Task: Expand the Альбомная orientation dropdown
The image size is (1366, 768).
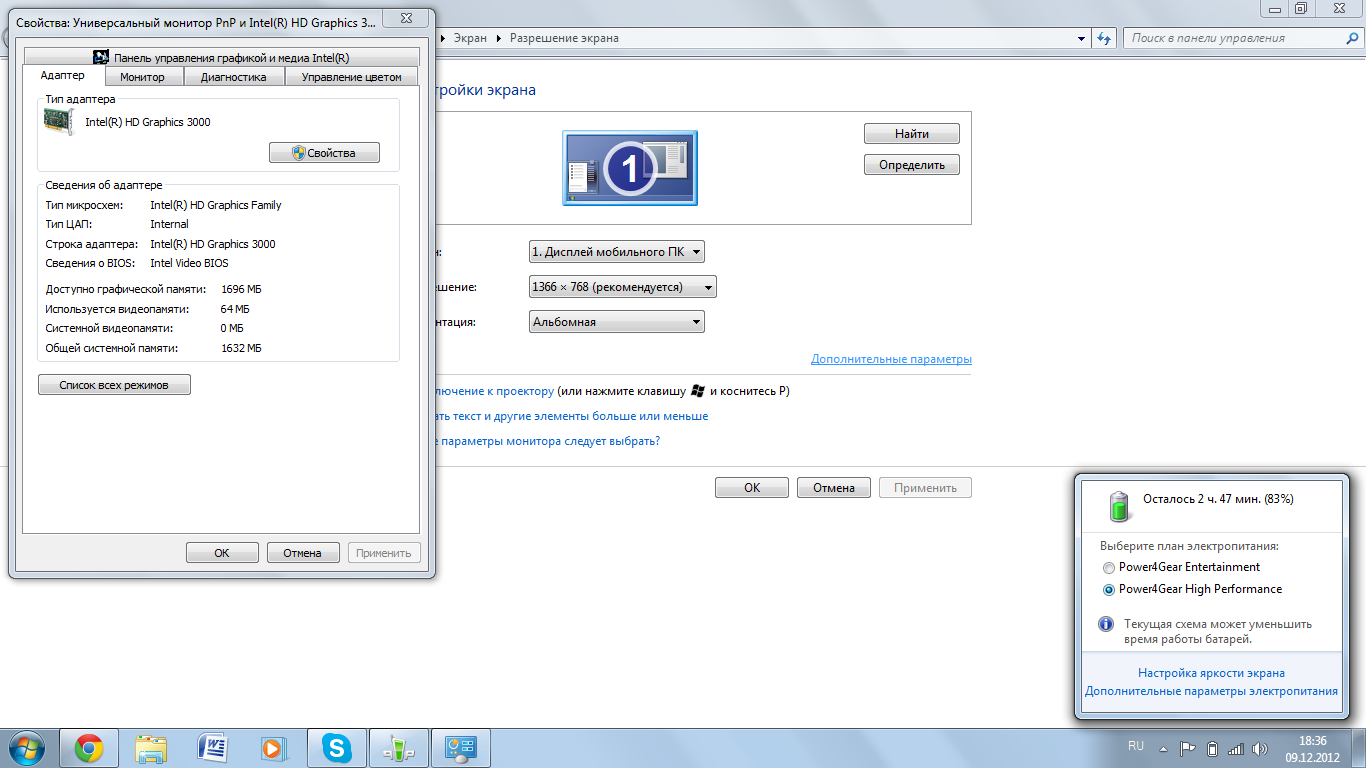Action: [616, 322]
